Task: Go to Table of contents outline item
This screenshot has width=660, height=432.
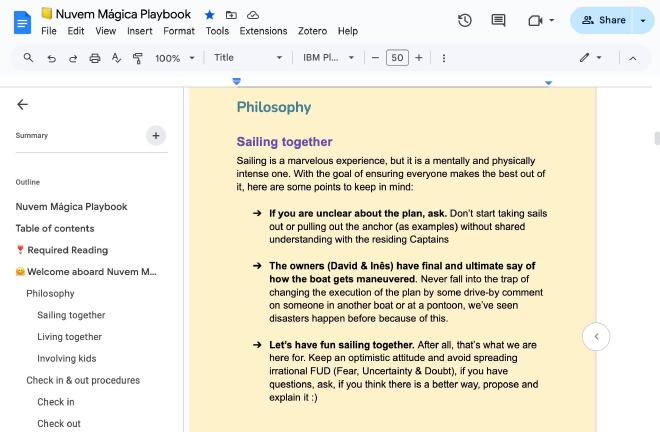Action: point(55,229)
